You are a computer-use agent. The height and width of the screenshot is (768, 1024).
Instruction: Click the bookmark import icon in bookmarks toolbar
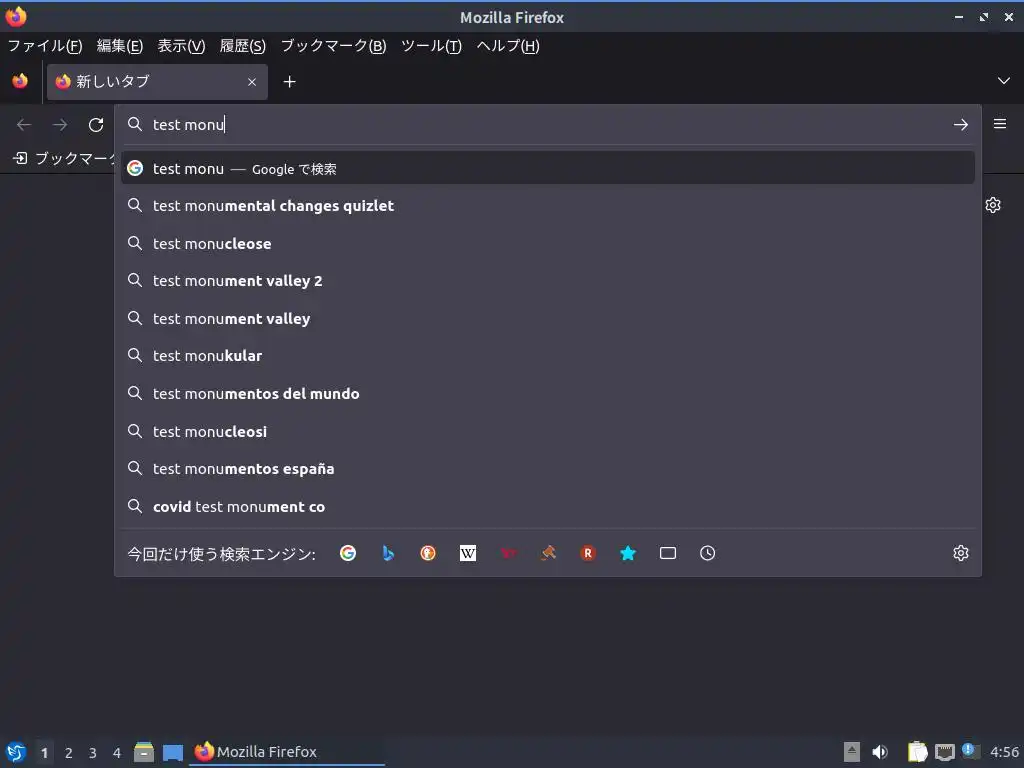pos(20,158)
